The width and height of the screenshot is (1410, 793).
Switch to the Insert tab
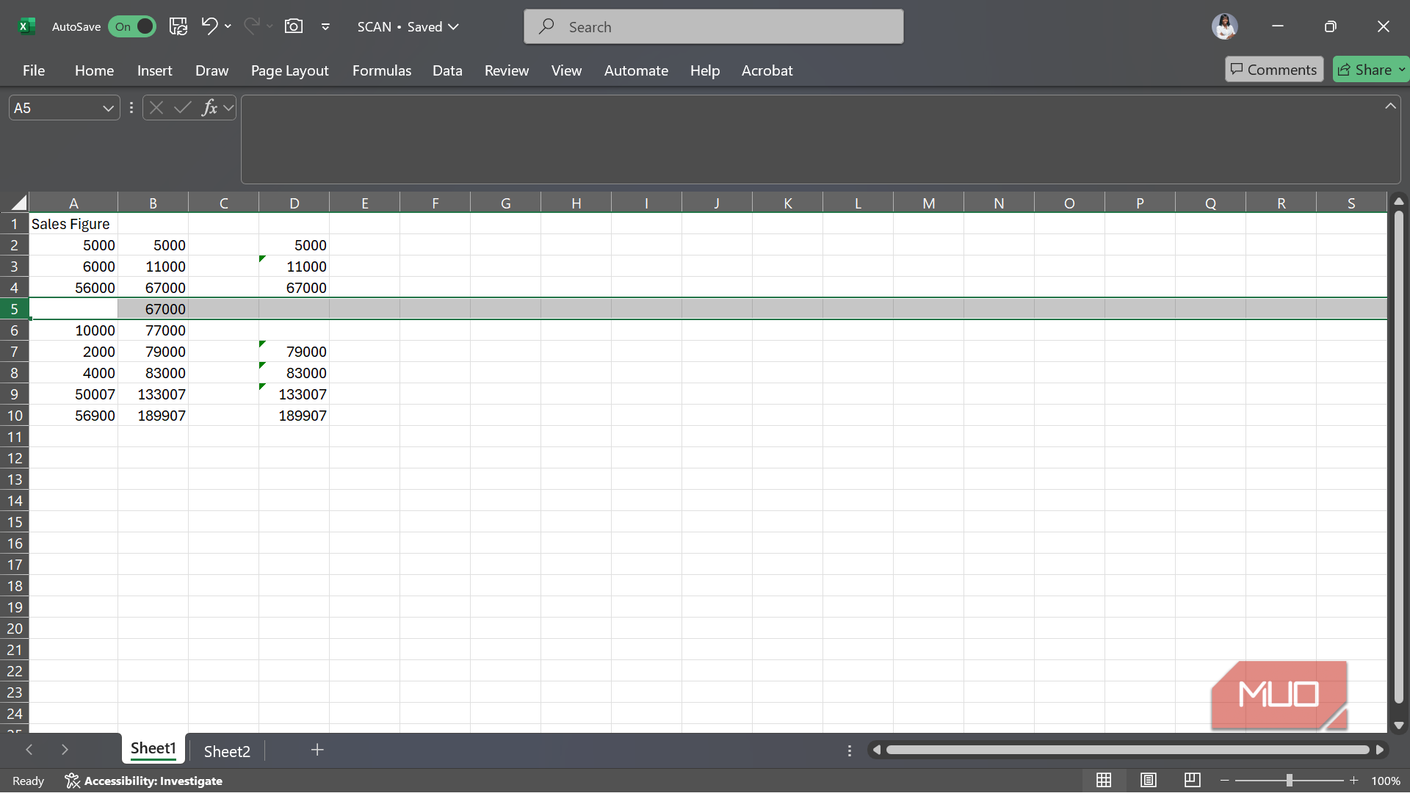pos(155,70)
